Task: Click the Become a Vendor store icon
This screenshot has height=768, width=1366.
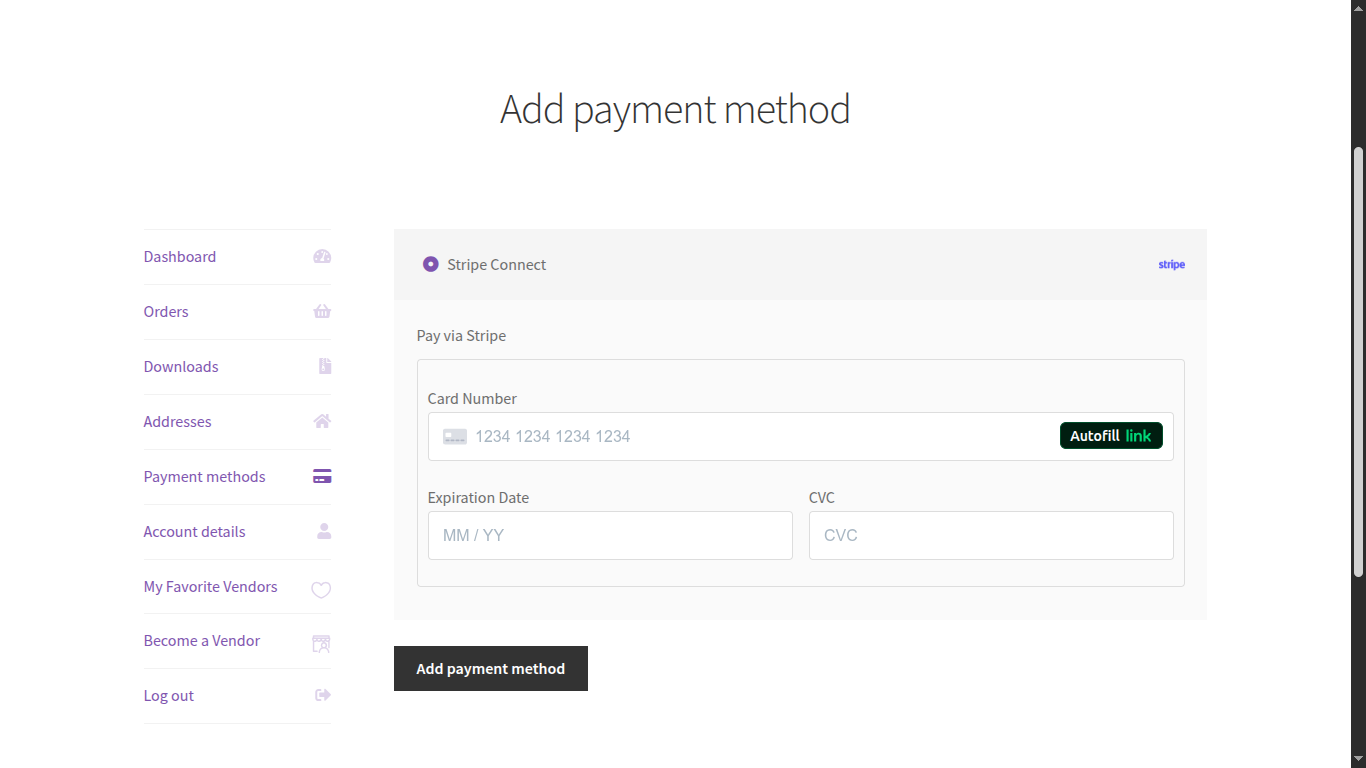Action: [321, 643]
